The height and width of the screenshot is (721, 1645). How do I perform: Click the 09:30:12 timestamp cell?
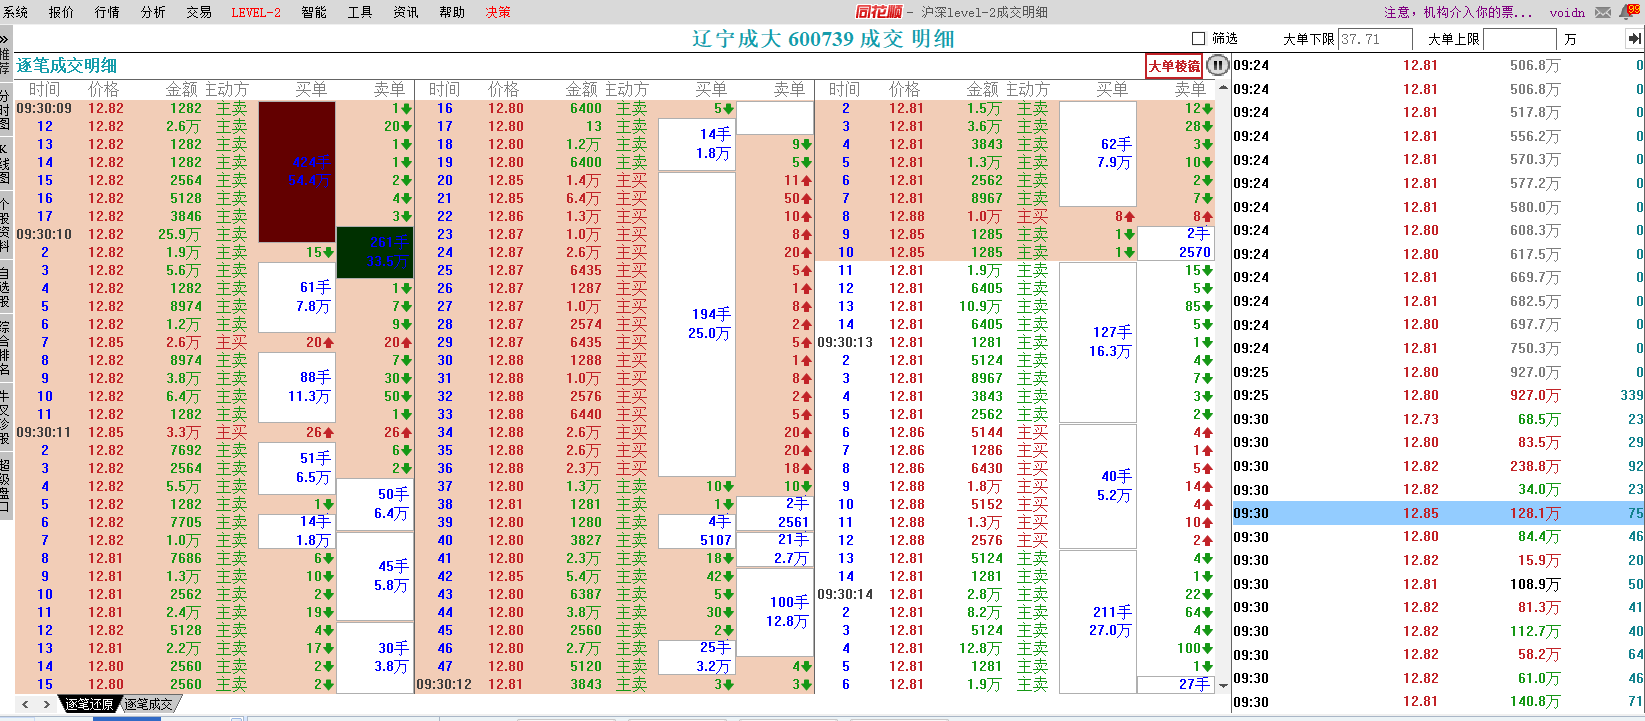pos(444,684)
